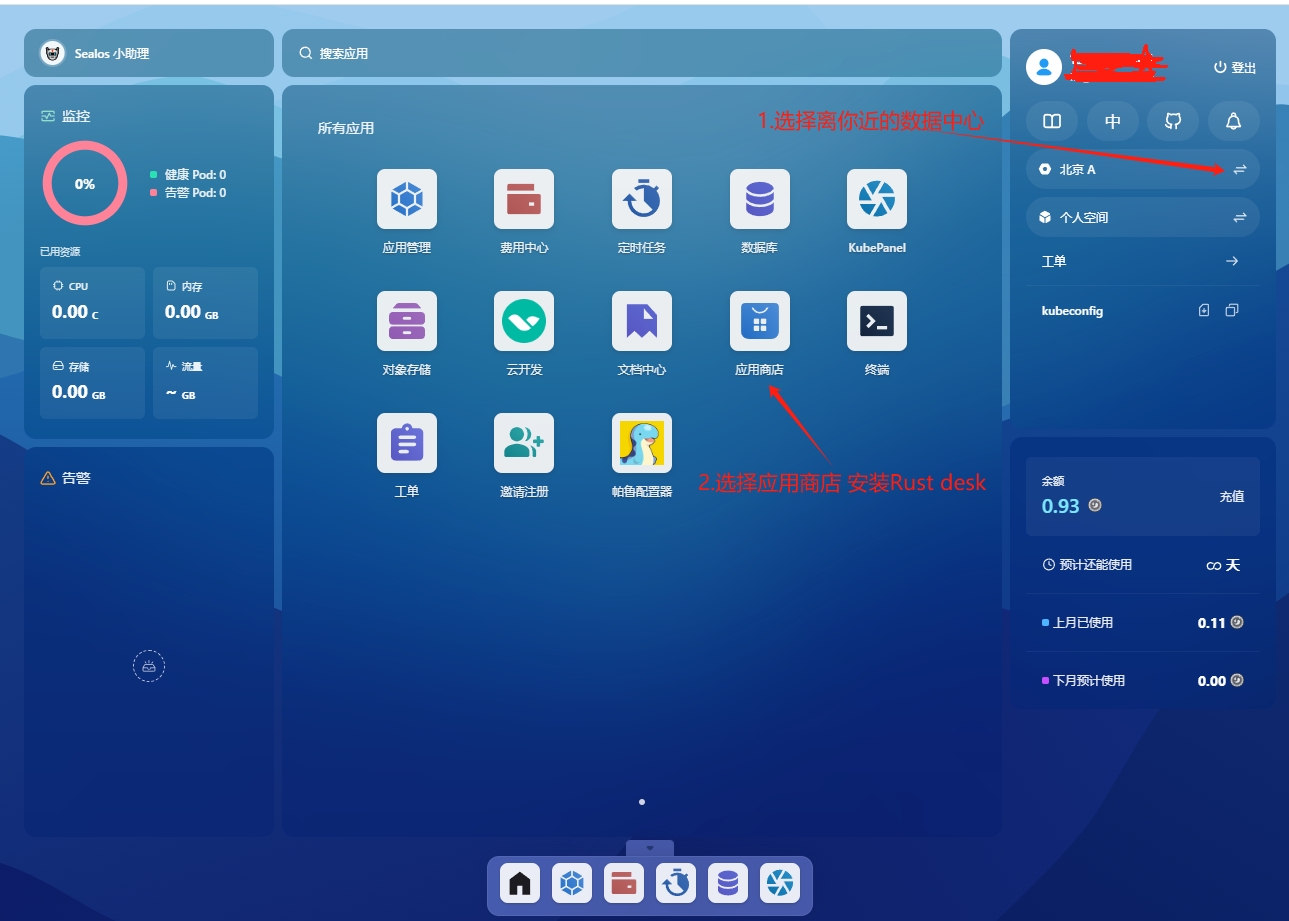
Task: Click the documentation book icon button
Action: [x=1052, y=121]
